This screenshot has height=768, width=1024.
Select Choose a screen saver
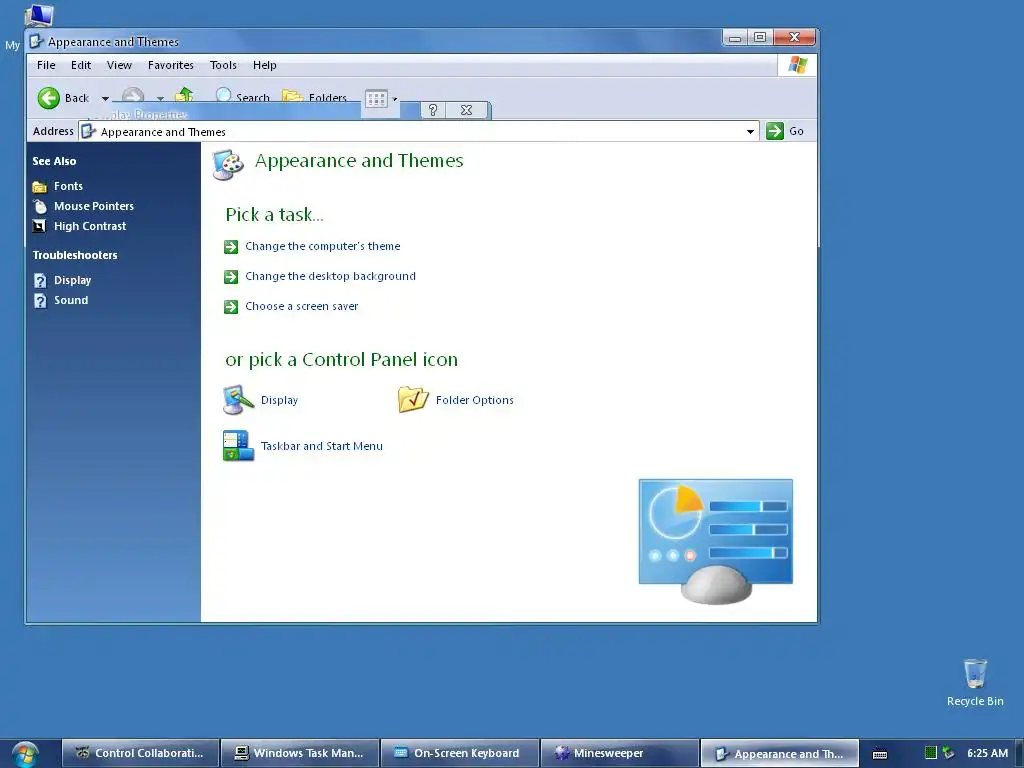click(x=302, y=306)
